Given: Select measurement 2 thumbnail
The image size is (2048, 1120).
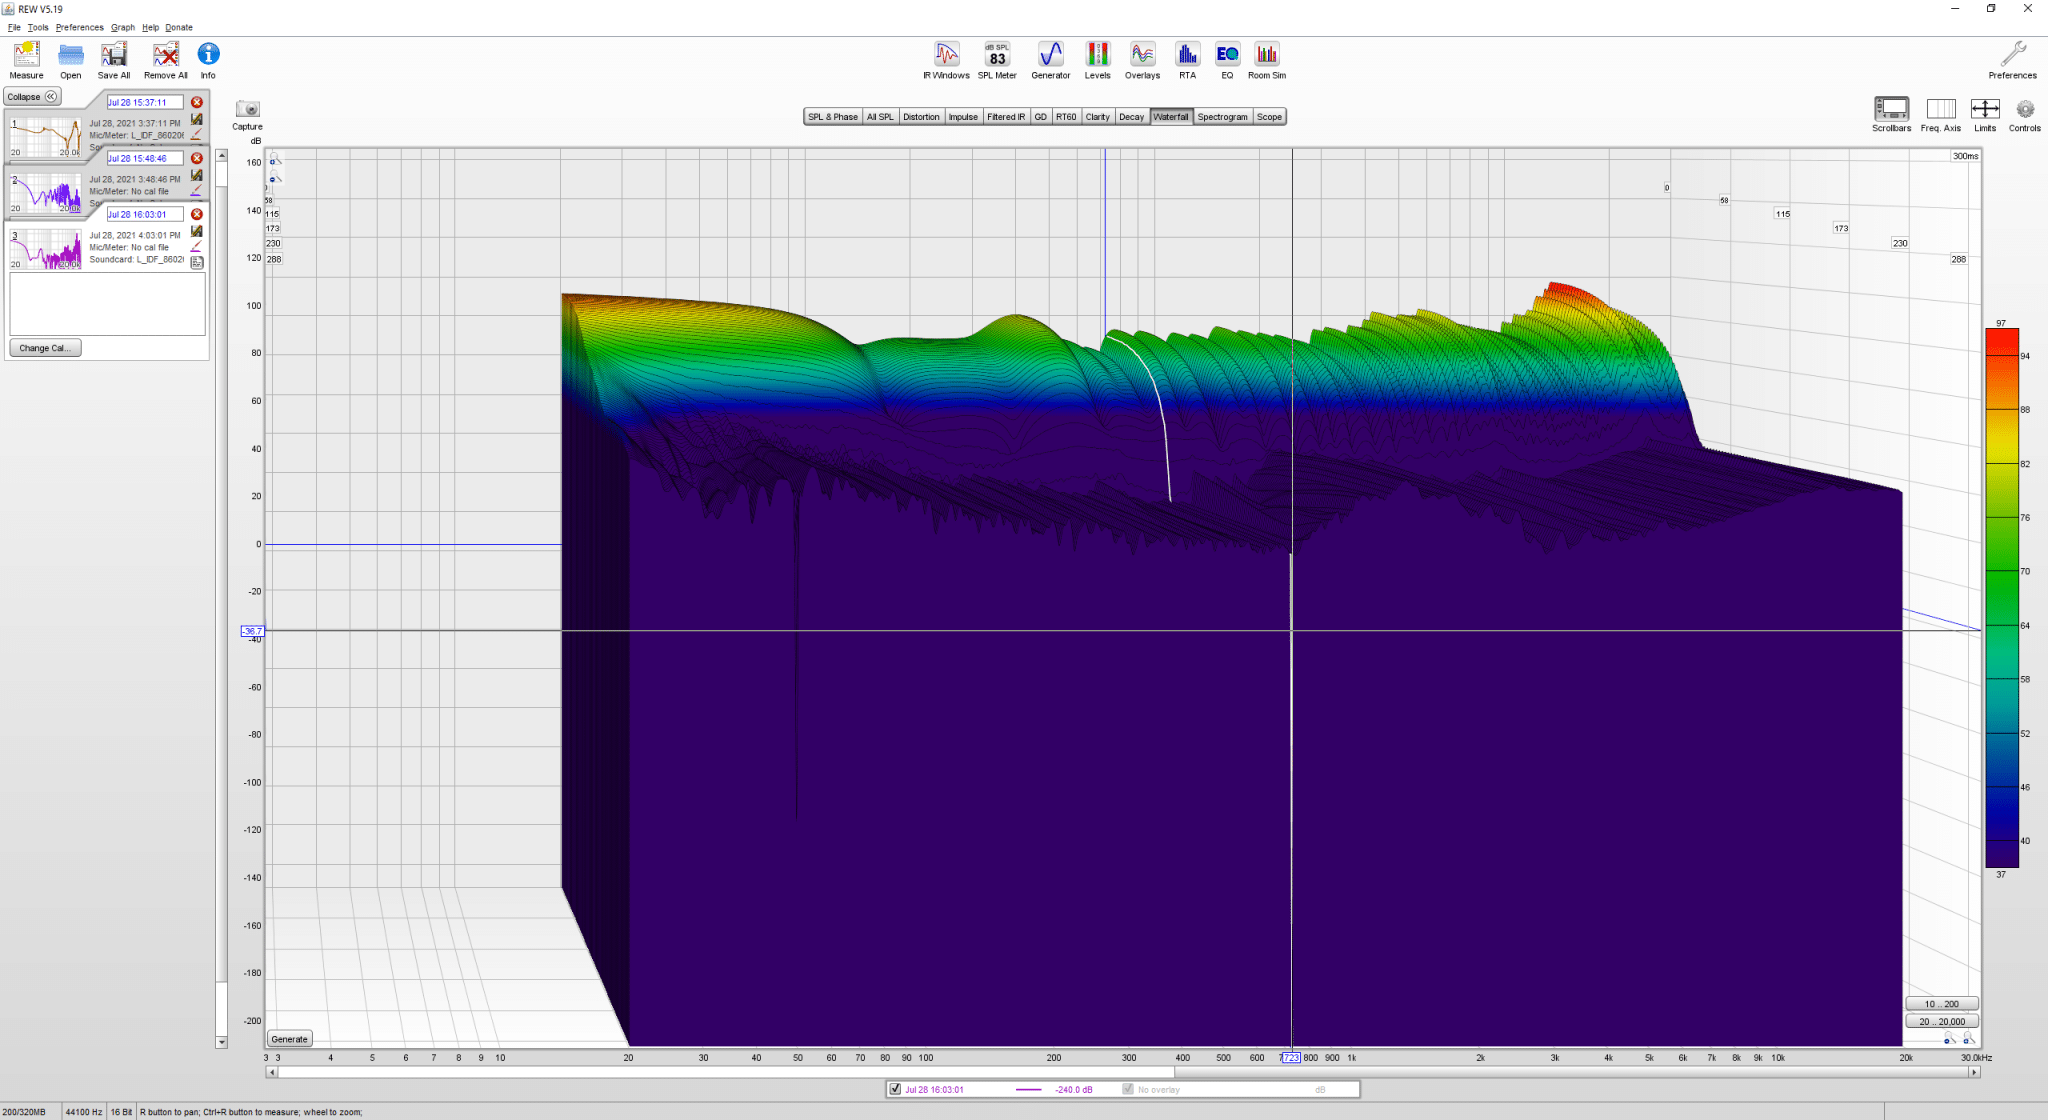Looking at the screenshot, I should click(x=45, y=192).
